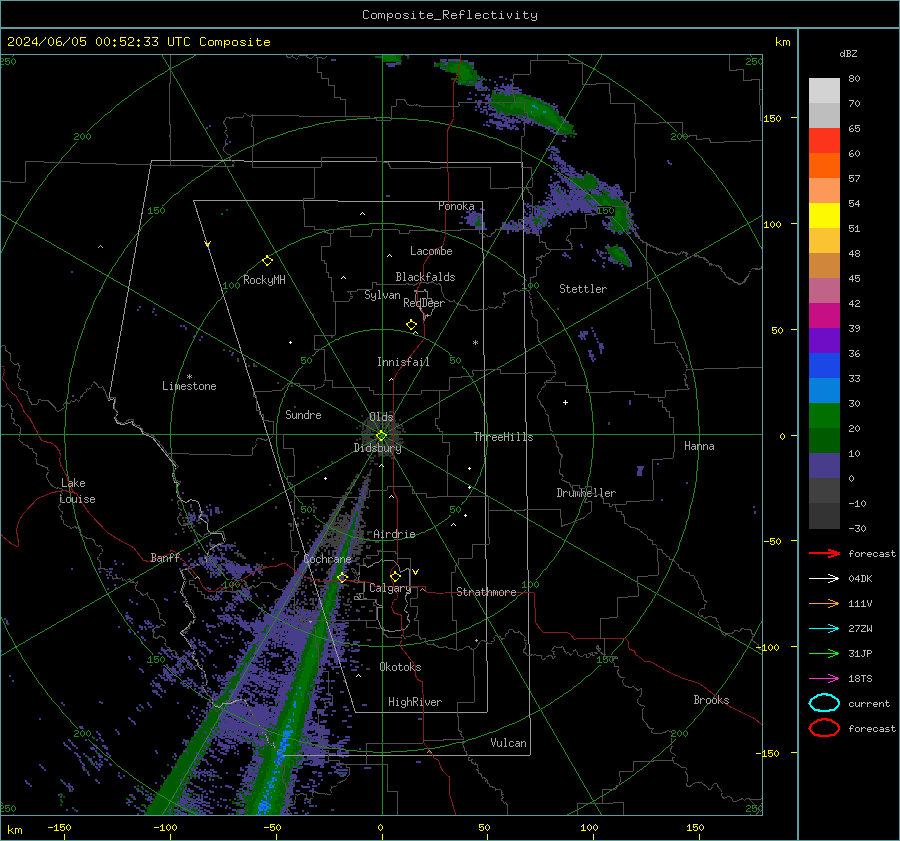Viewport: 900px width, 841px height.
Task: Pick the magenta 42 dBZ swatch
Action: click(824, 316)
